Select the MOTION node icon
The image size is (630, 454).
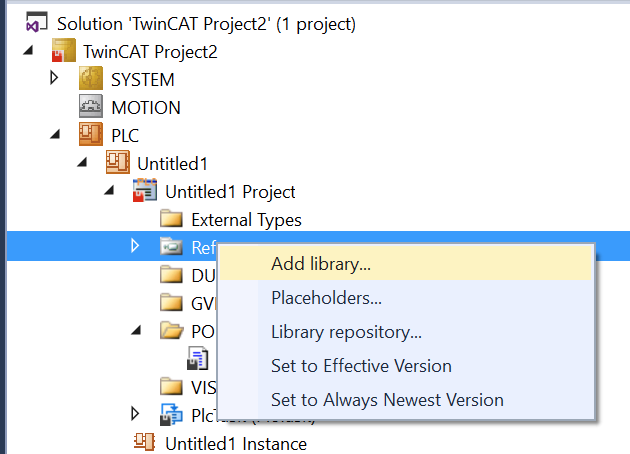click(91, 106)
